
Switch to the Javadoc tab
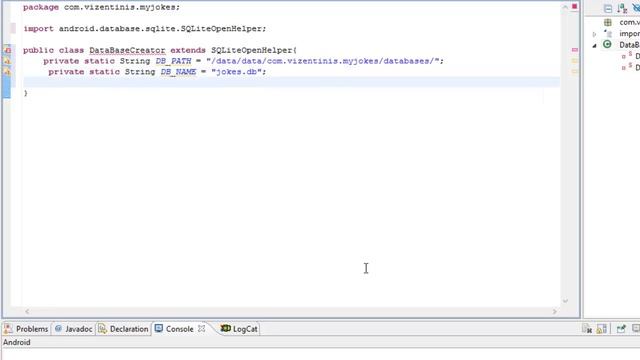(x=74, y=329)
